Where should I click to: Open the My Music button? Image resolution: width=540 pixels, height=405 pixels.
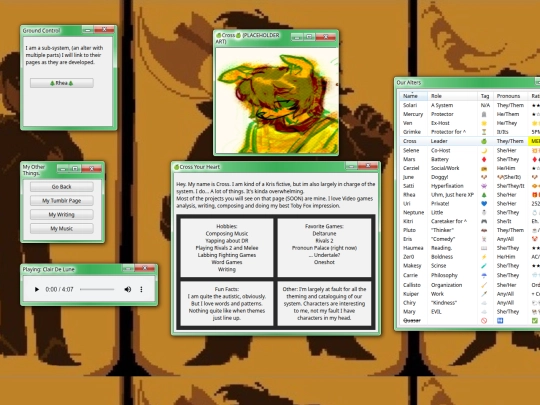(x=62, y=228)
